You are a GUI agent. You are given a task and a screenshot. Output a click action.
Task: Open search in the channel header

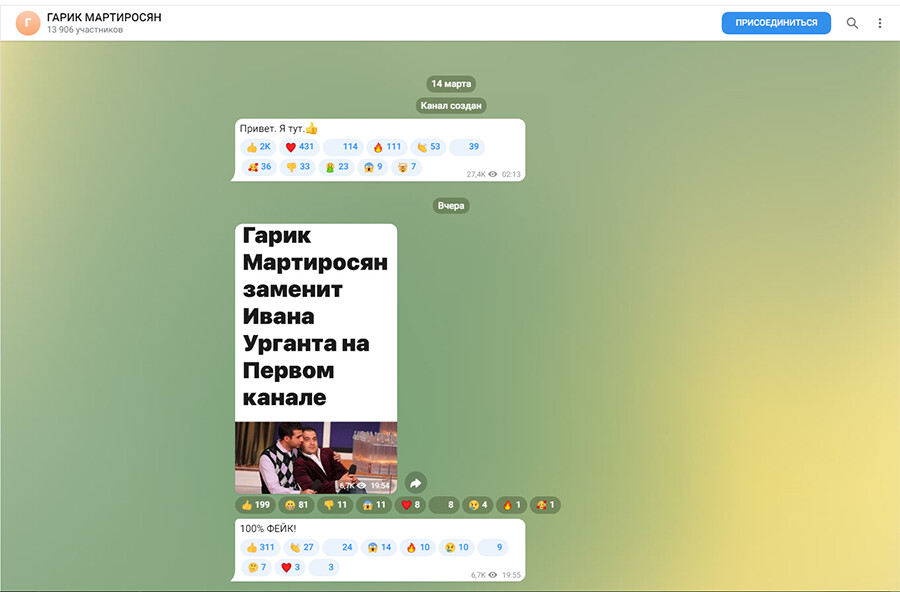click(x=852, y=23)
